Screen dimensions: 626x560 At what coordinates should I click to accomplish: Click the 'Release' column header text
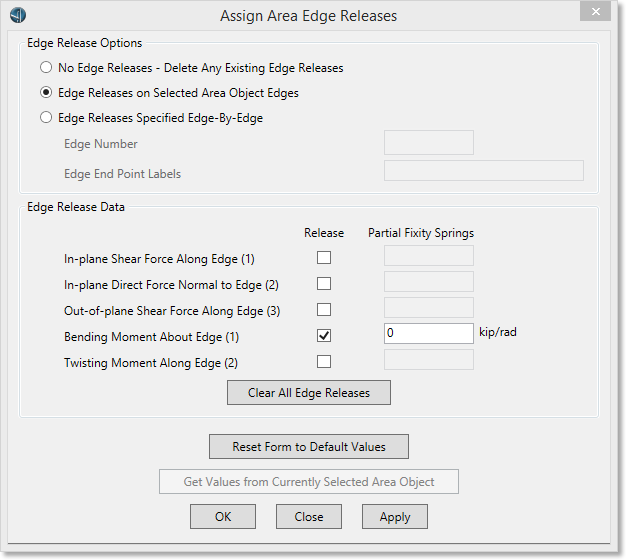(324, 233)
